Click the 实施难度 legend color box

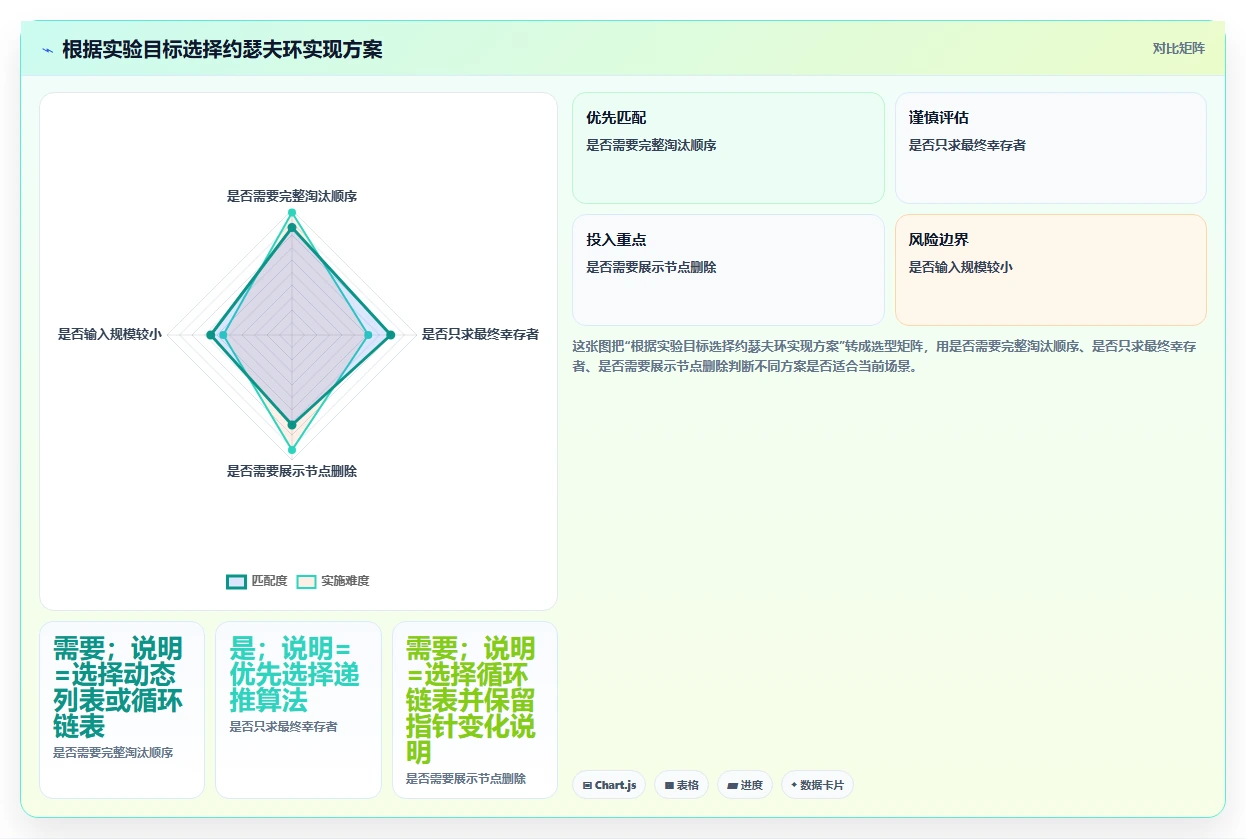[x=306, y=581]
